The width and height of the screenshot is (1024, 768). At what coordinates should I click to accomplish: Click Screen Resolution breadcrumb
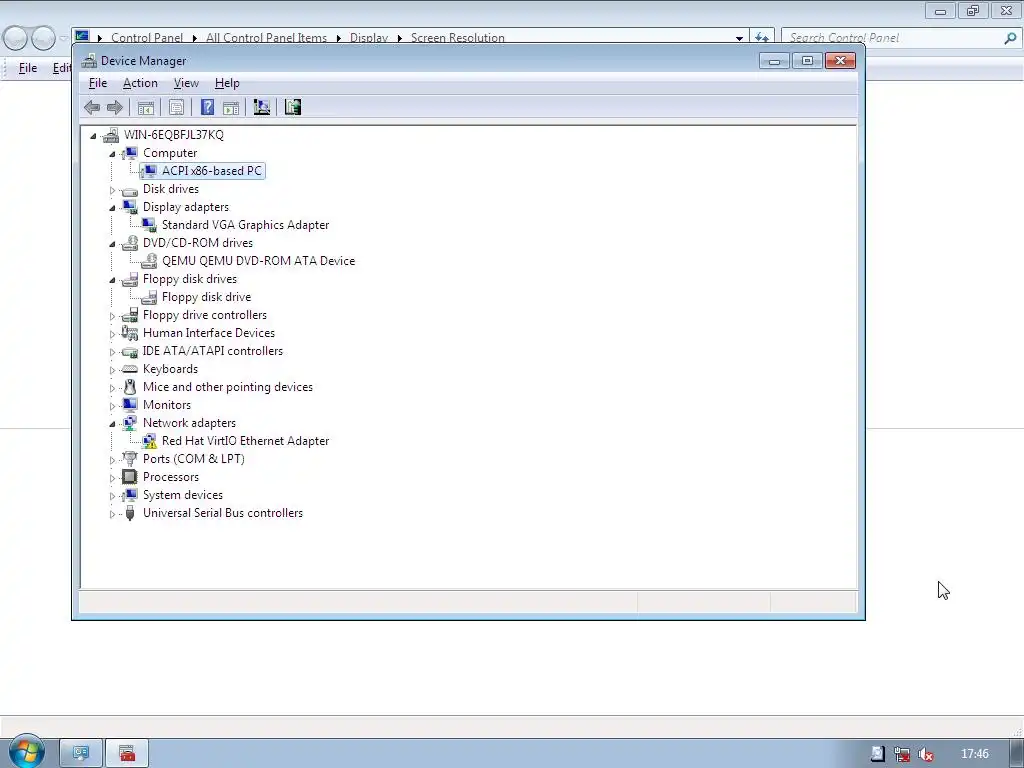458,38
